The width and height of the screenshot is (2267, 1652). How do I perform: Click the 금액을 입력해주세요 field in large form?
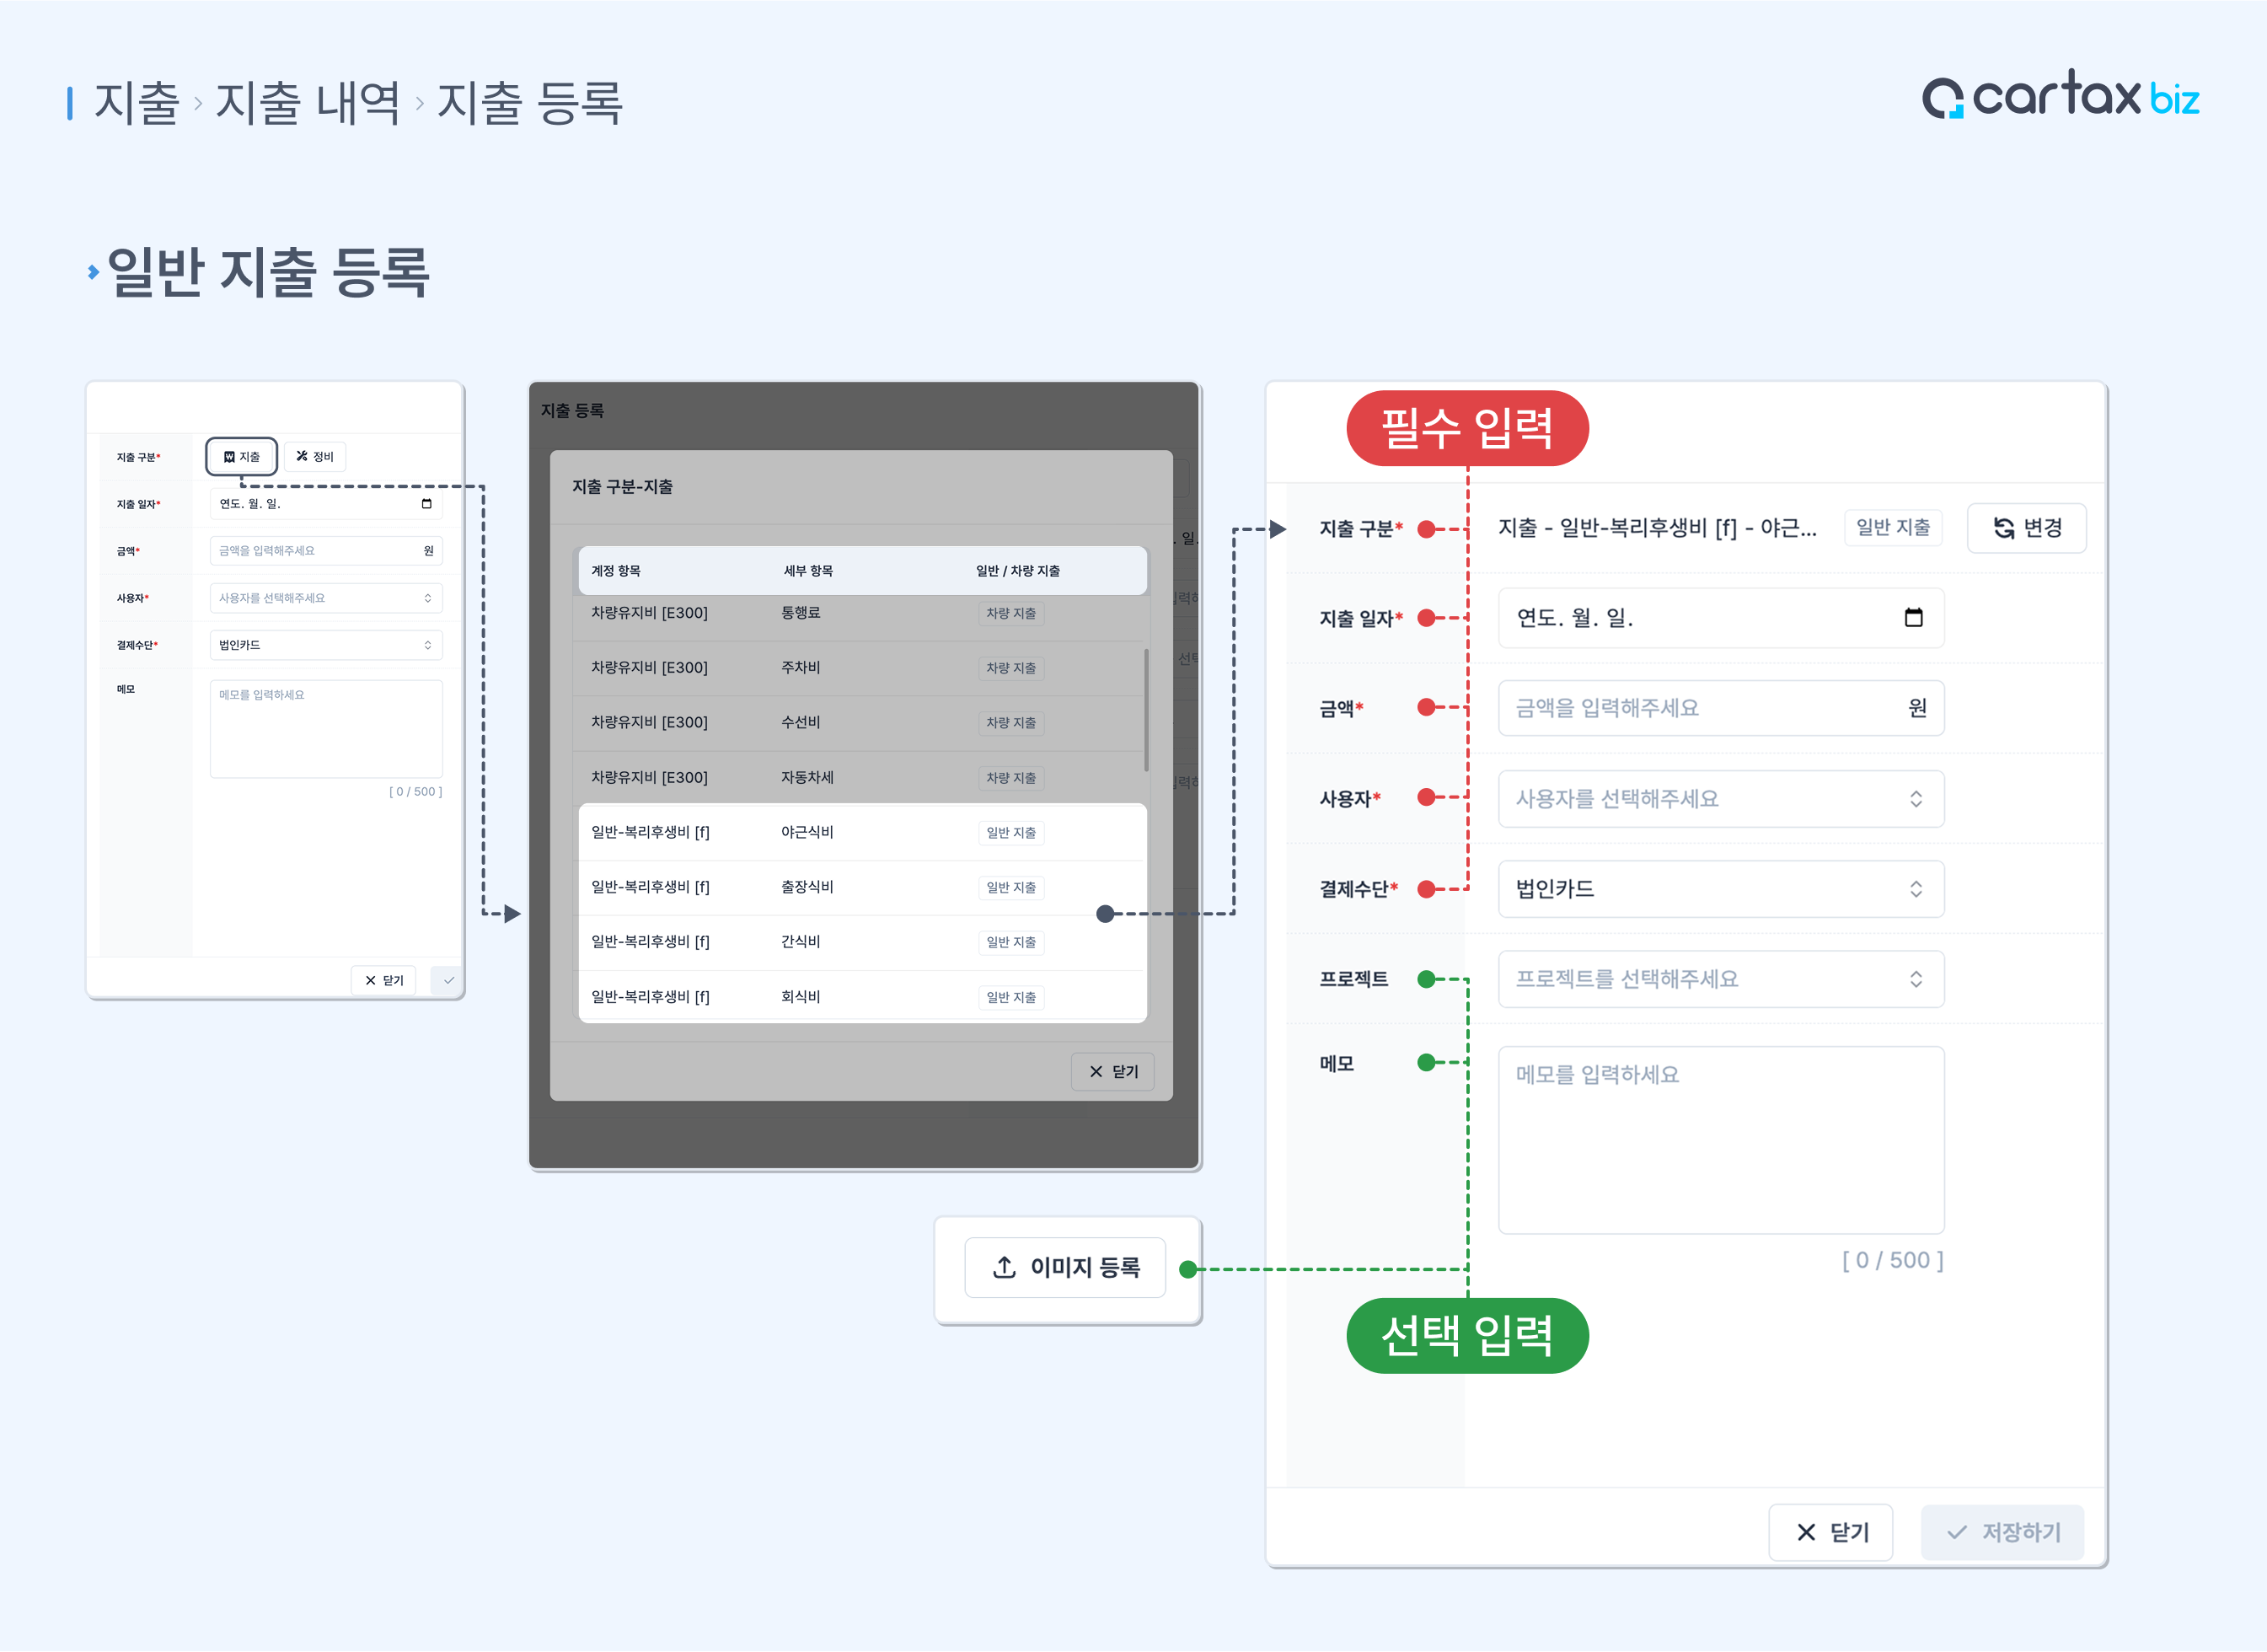pos(1720,708)
